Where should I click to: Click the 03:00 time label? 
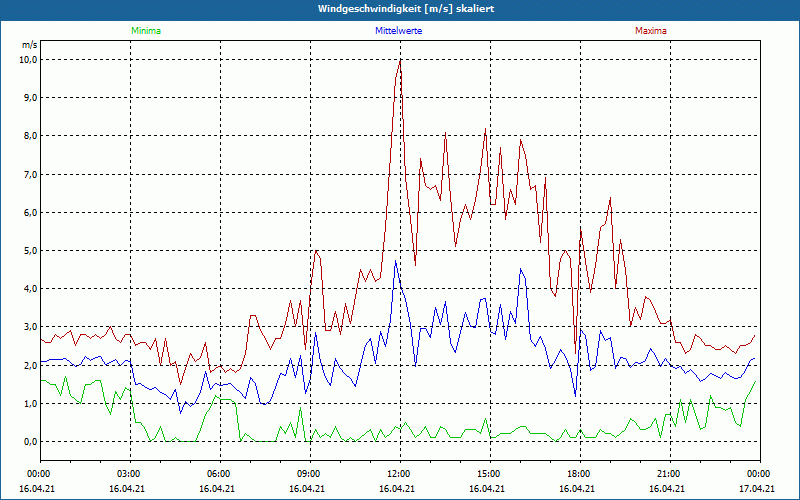(x=131, y=474)
